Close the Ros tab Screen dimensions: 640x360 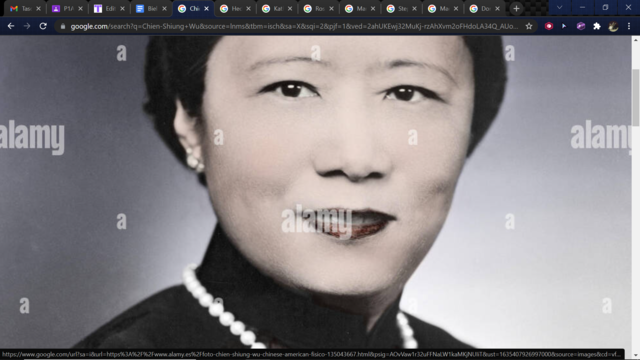coord(331,9)
